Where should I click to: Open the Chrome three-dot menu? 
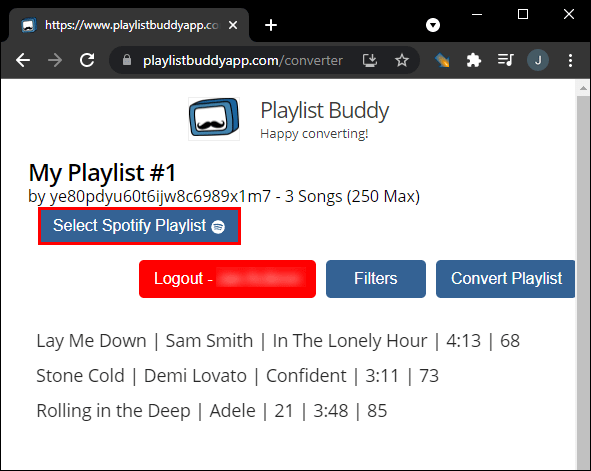point(570,60)
